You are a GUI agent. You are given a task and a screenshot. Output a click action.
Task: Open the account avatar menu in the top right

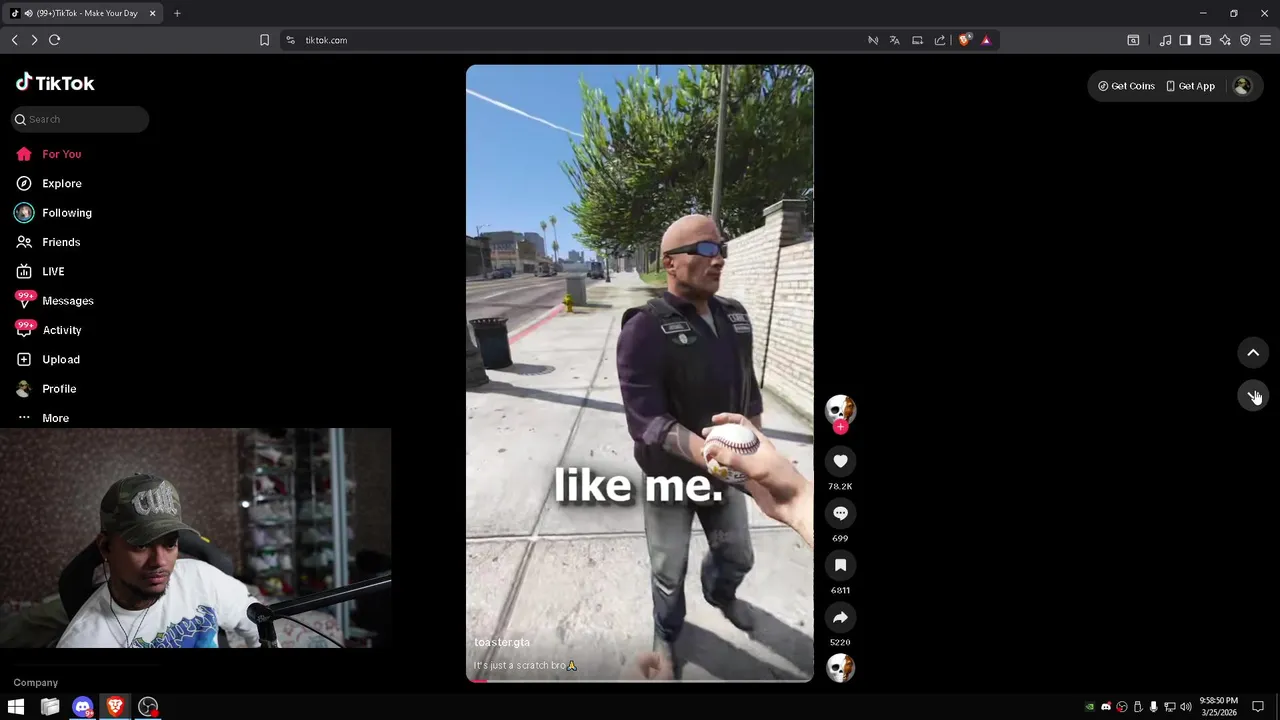1242,86
